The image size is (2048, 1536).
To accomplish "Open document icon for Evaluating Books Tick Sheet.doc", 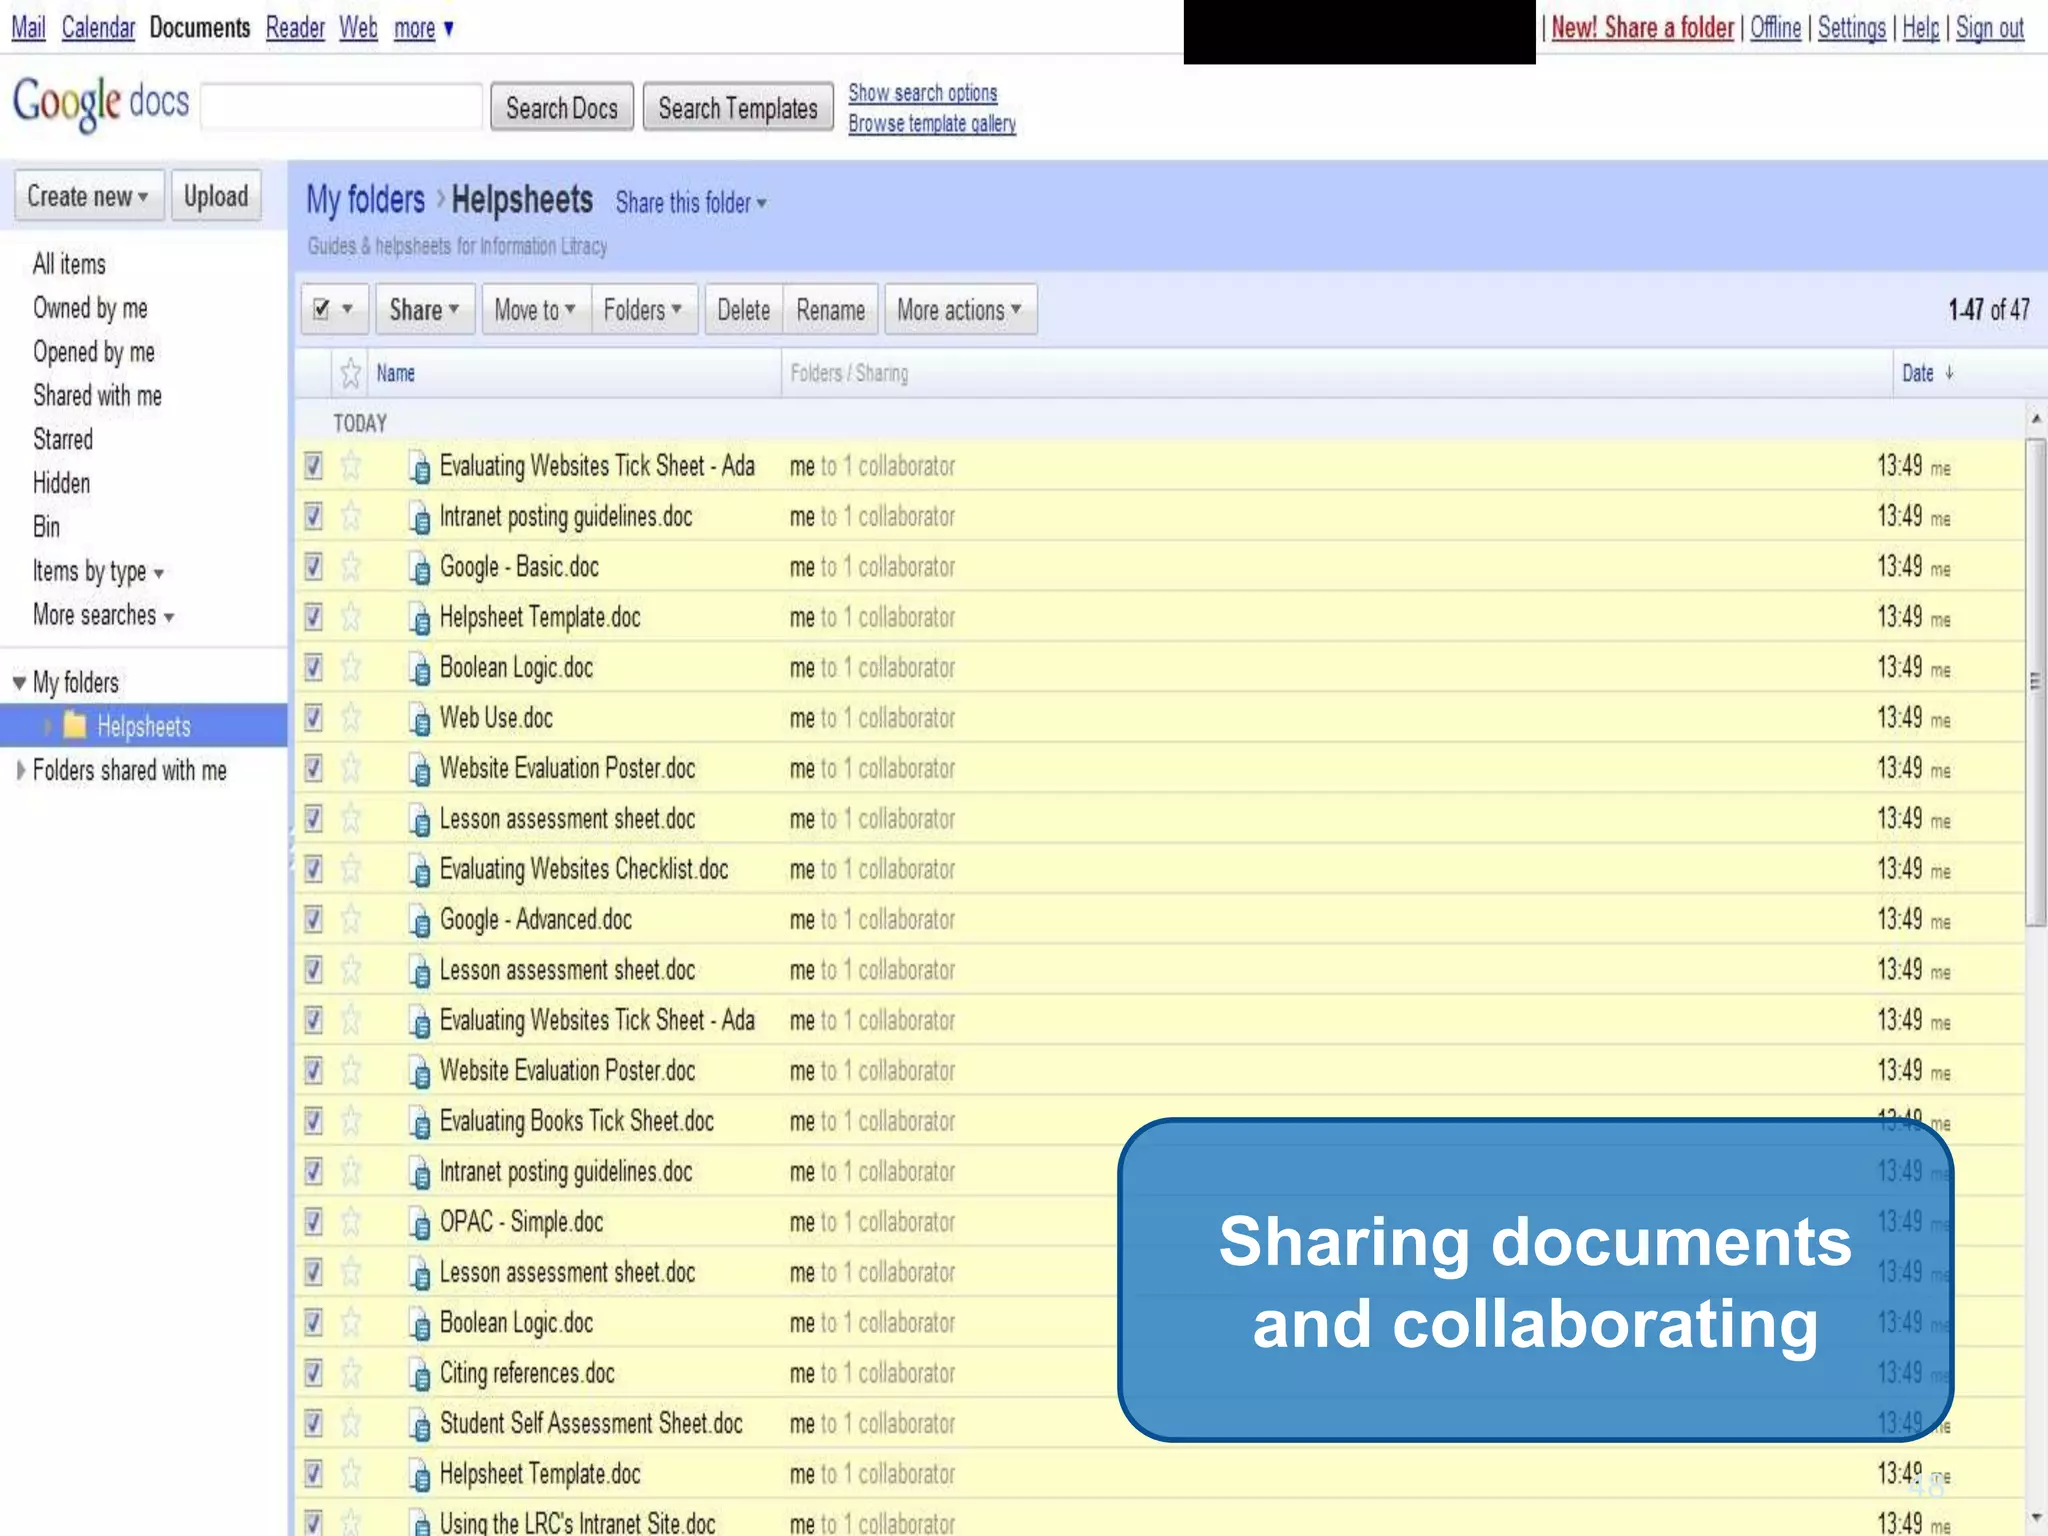I will pos(420,1122).
